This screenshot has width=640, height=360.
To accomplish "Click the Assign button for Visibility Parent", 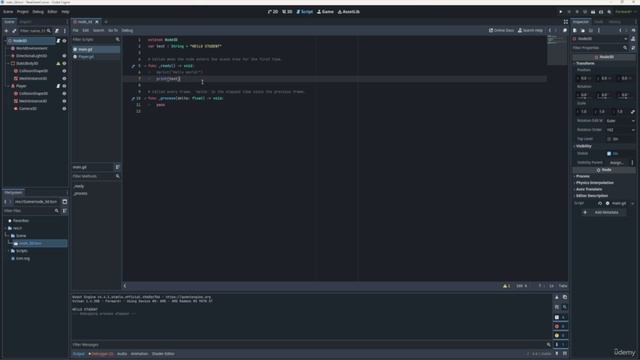I will (x=617, y=162).
